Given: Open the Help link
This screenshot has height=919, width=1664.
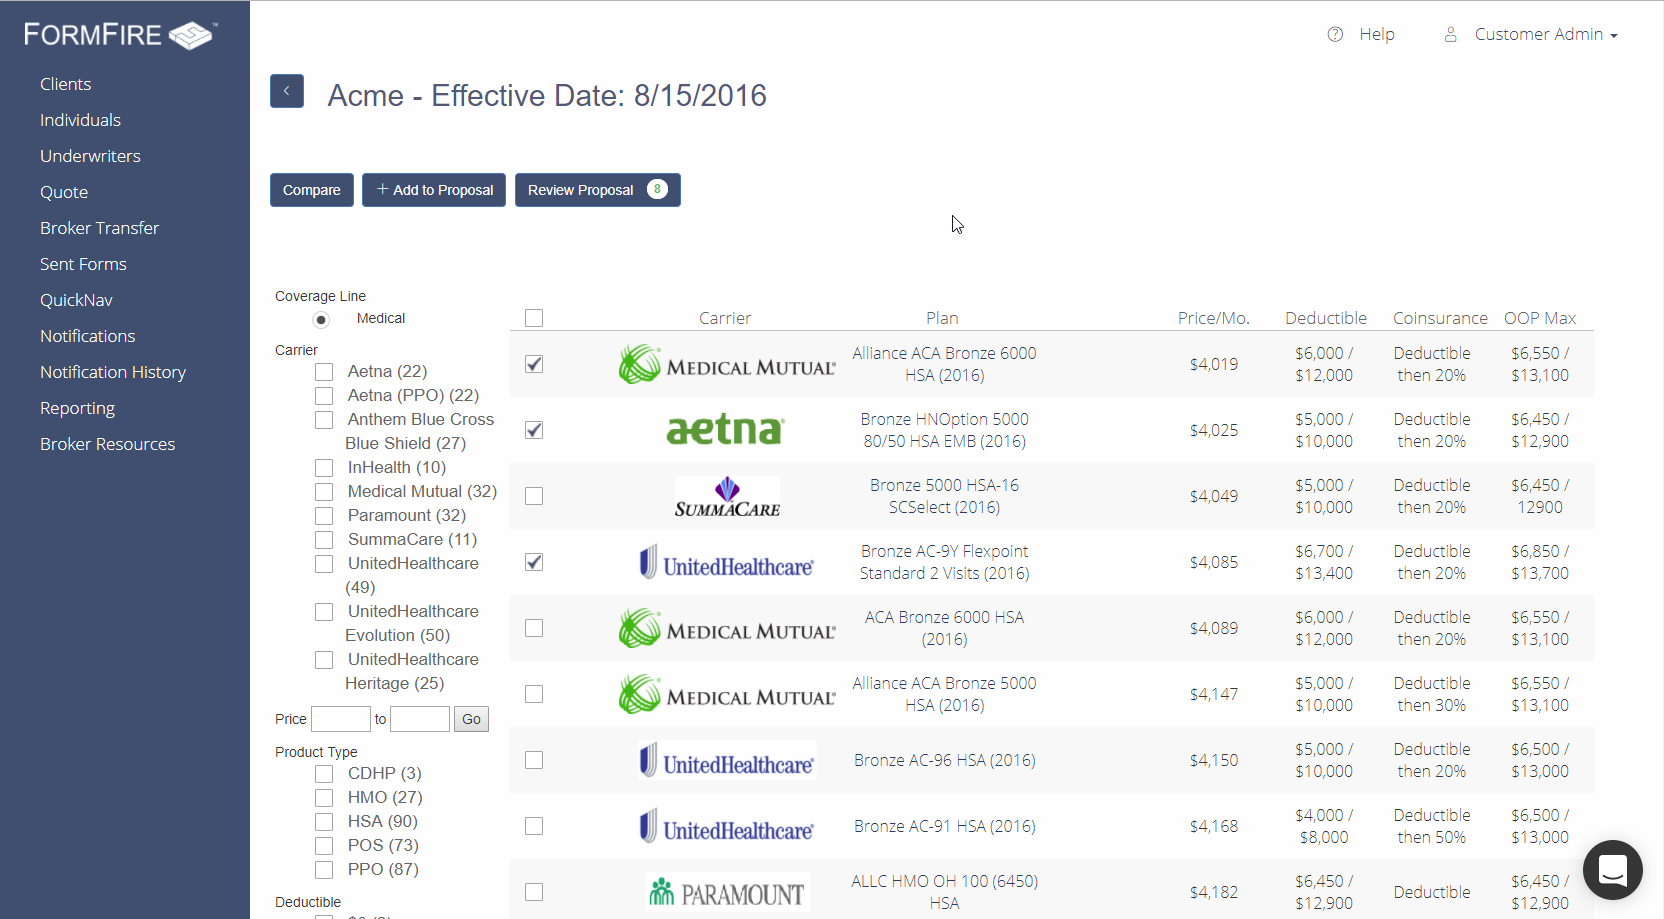Looking at the screenshot, I should [x=1377, y=34].
